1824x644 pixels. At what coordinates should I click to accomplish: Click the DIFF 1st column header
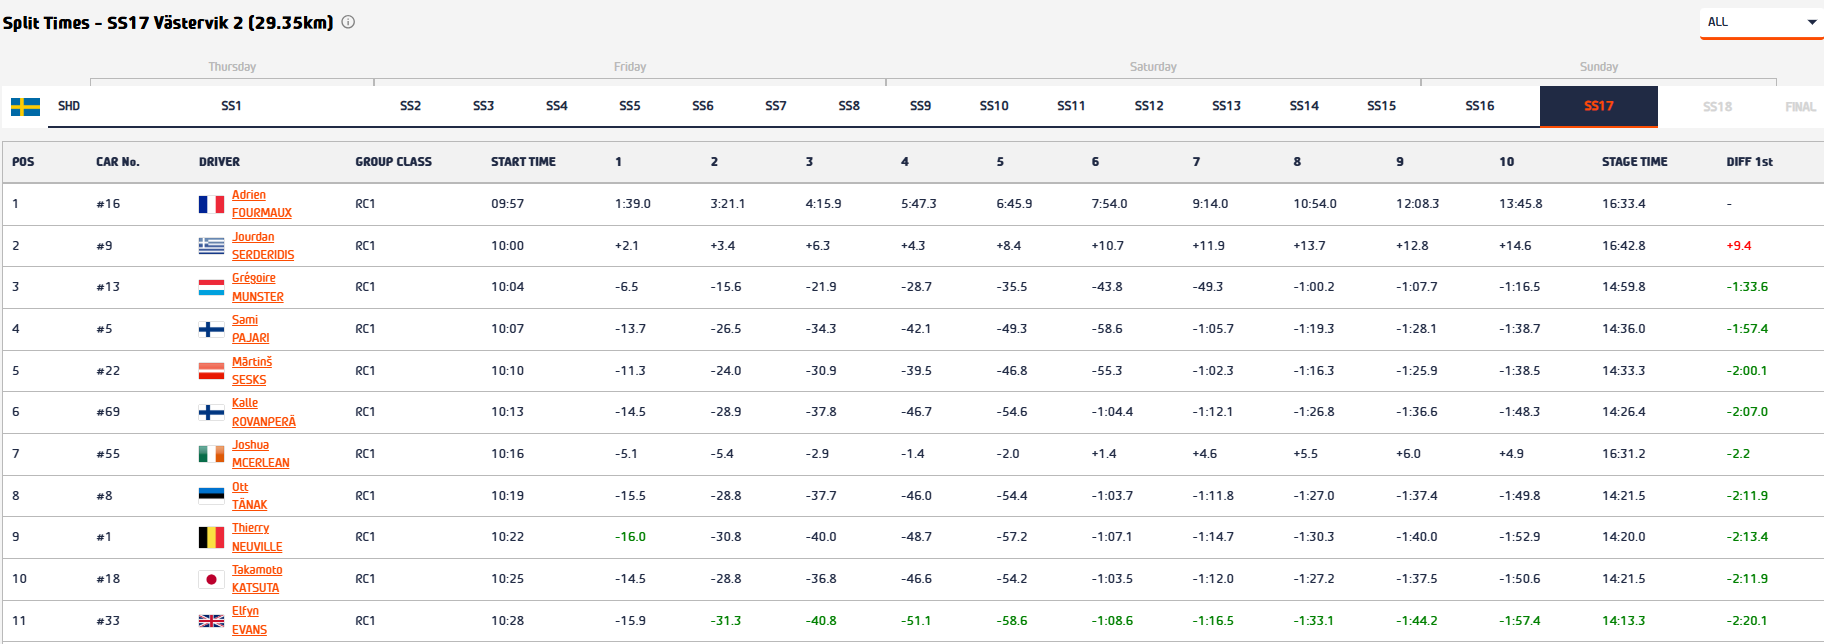point(1750,162)
